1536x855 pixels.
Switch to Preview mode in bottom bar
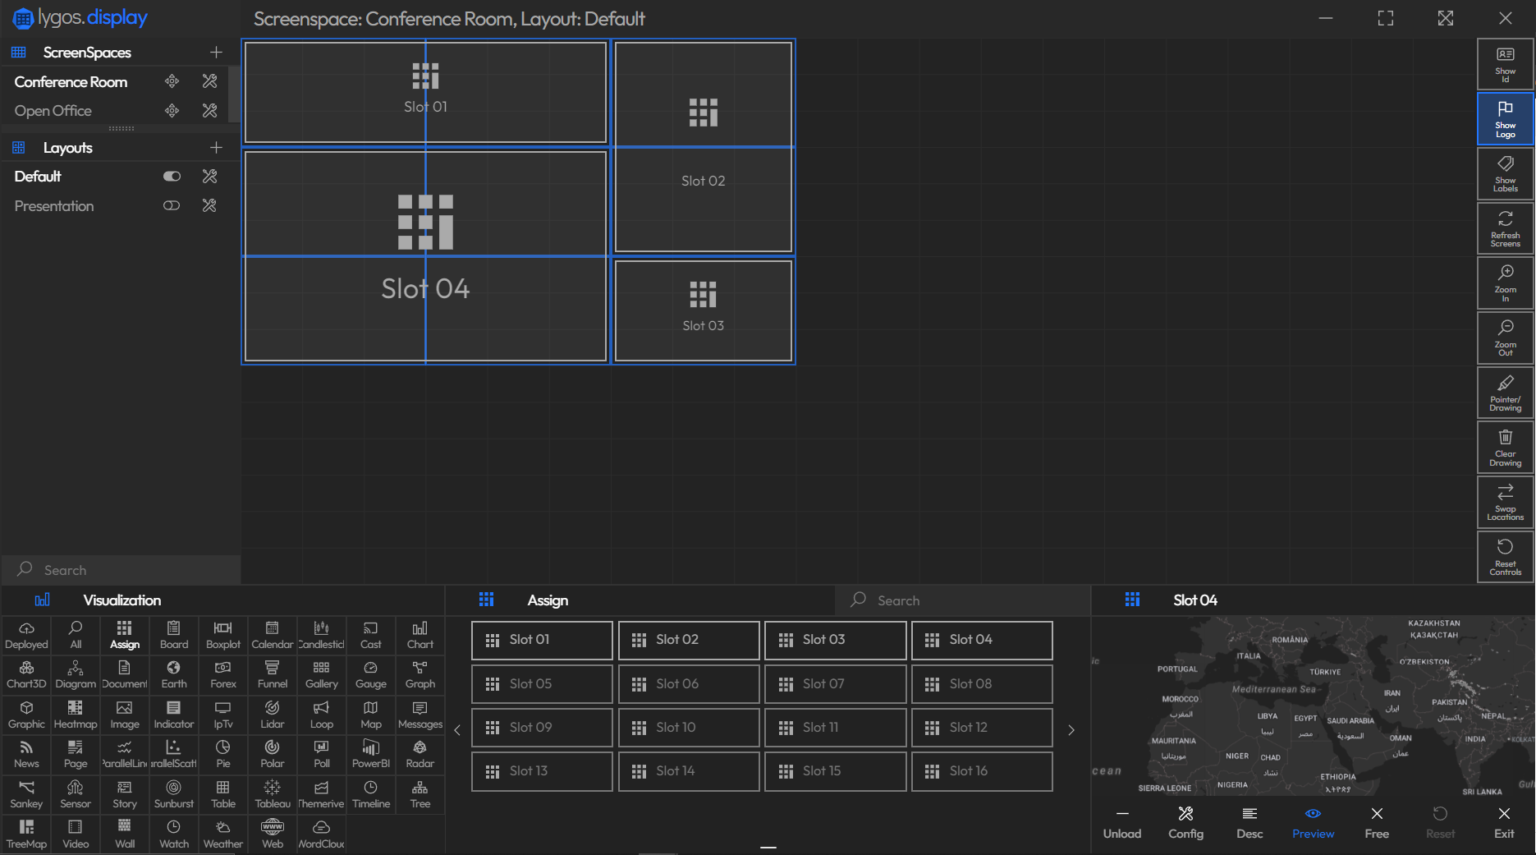point(1313,822)
